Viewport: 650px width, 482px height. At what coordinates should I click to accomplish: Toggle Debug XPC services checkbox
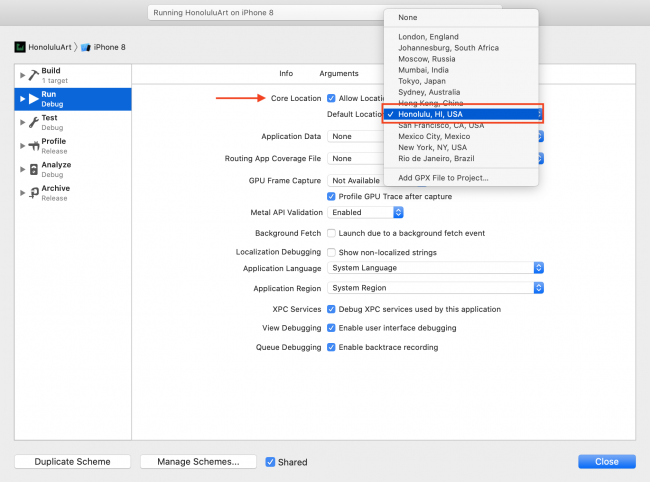point(331,309)
